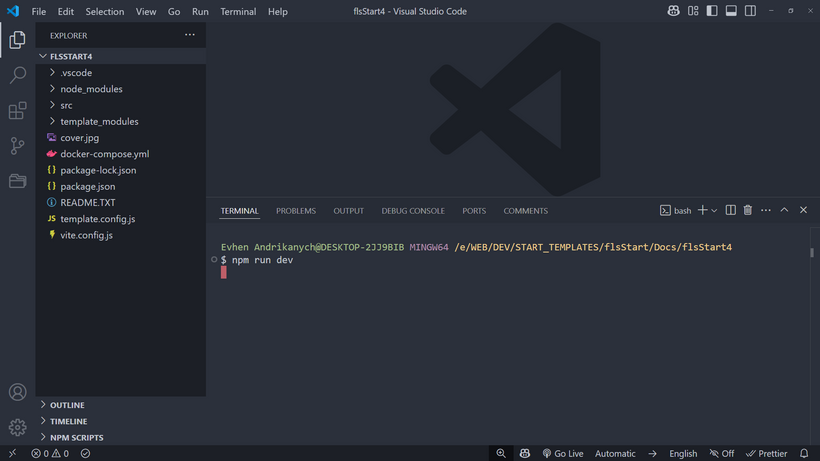Open the Search view in activity bar
820x461 pixels.
(17, 76)
